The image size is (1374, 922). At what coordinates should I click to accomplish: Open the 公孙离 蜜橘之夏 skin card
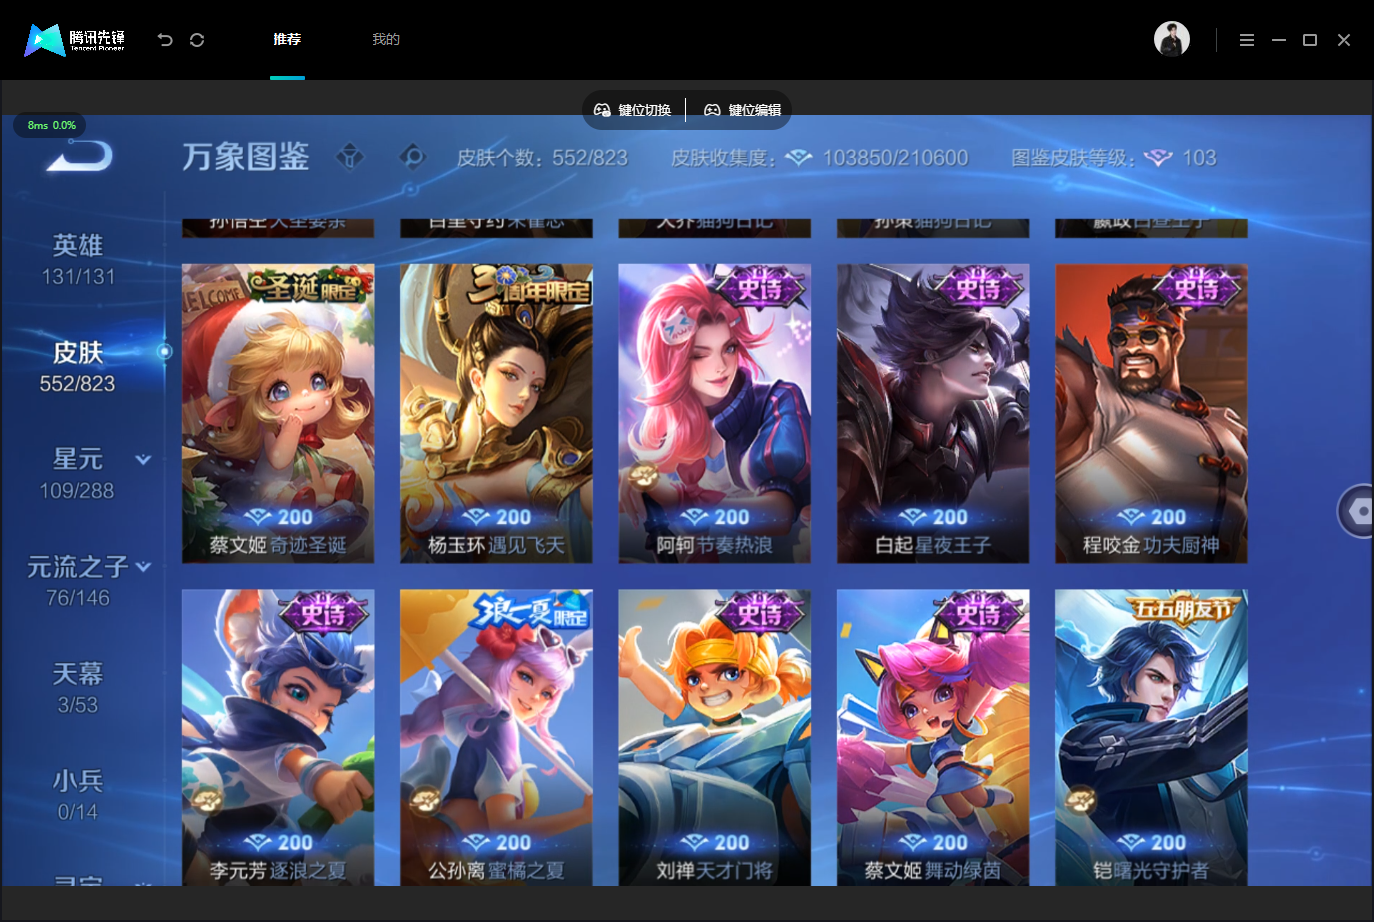[x=496, y=737]
